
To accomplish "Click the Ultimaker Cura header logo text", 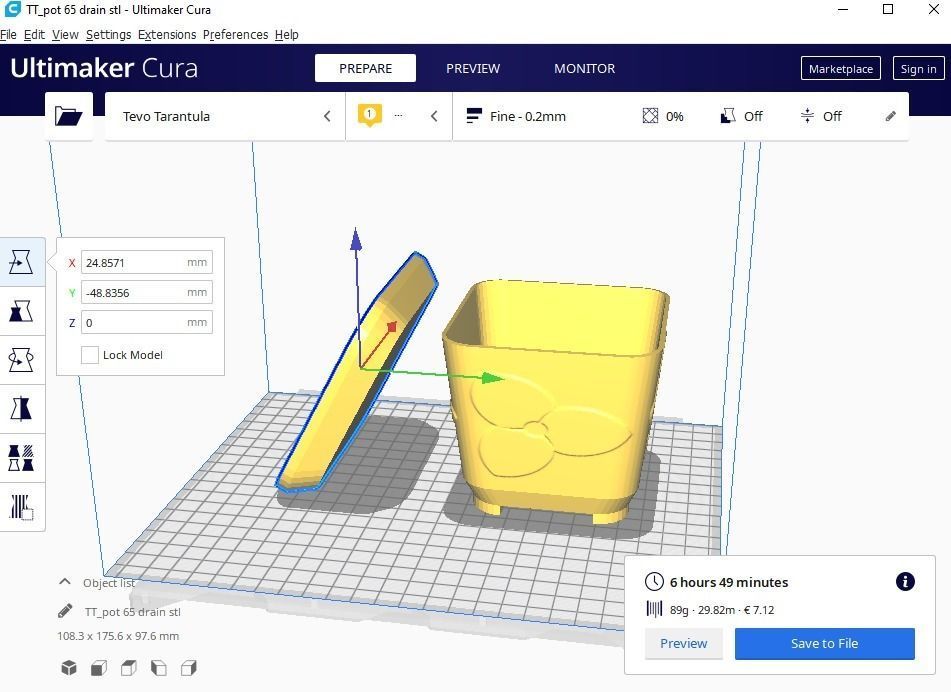I will point(104,68).
